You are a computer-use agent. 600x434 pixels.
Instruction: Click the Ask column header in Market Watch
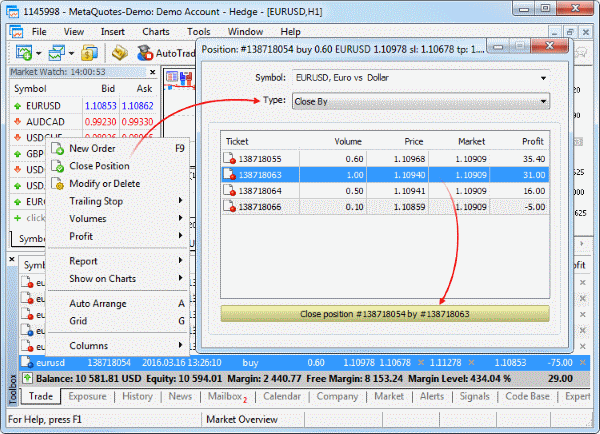[144, 89]
